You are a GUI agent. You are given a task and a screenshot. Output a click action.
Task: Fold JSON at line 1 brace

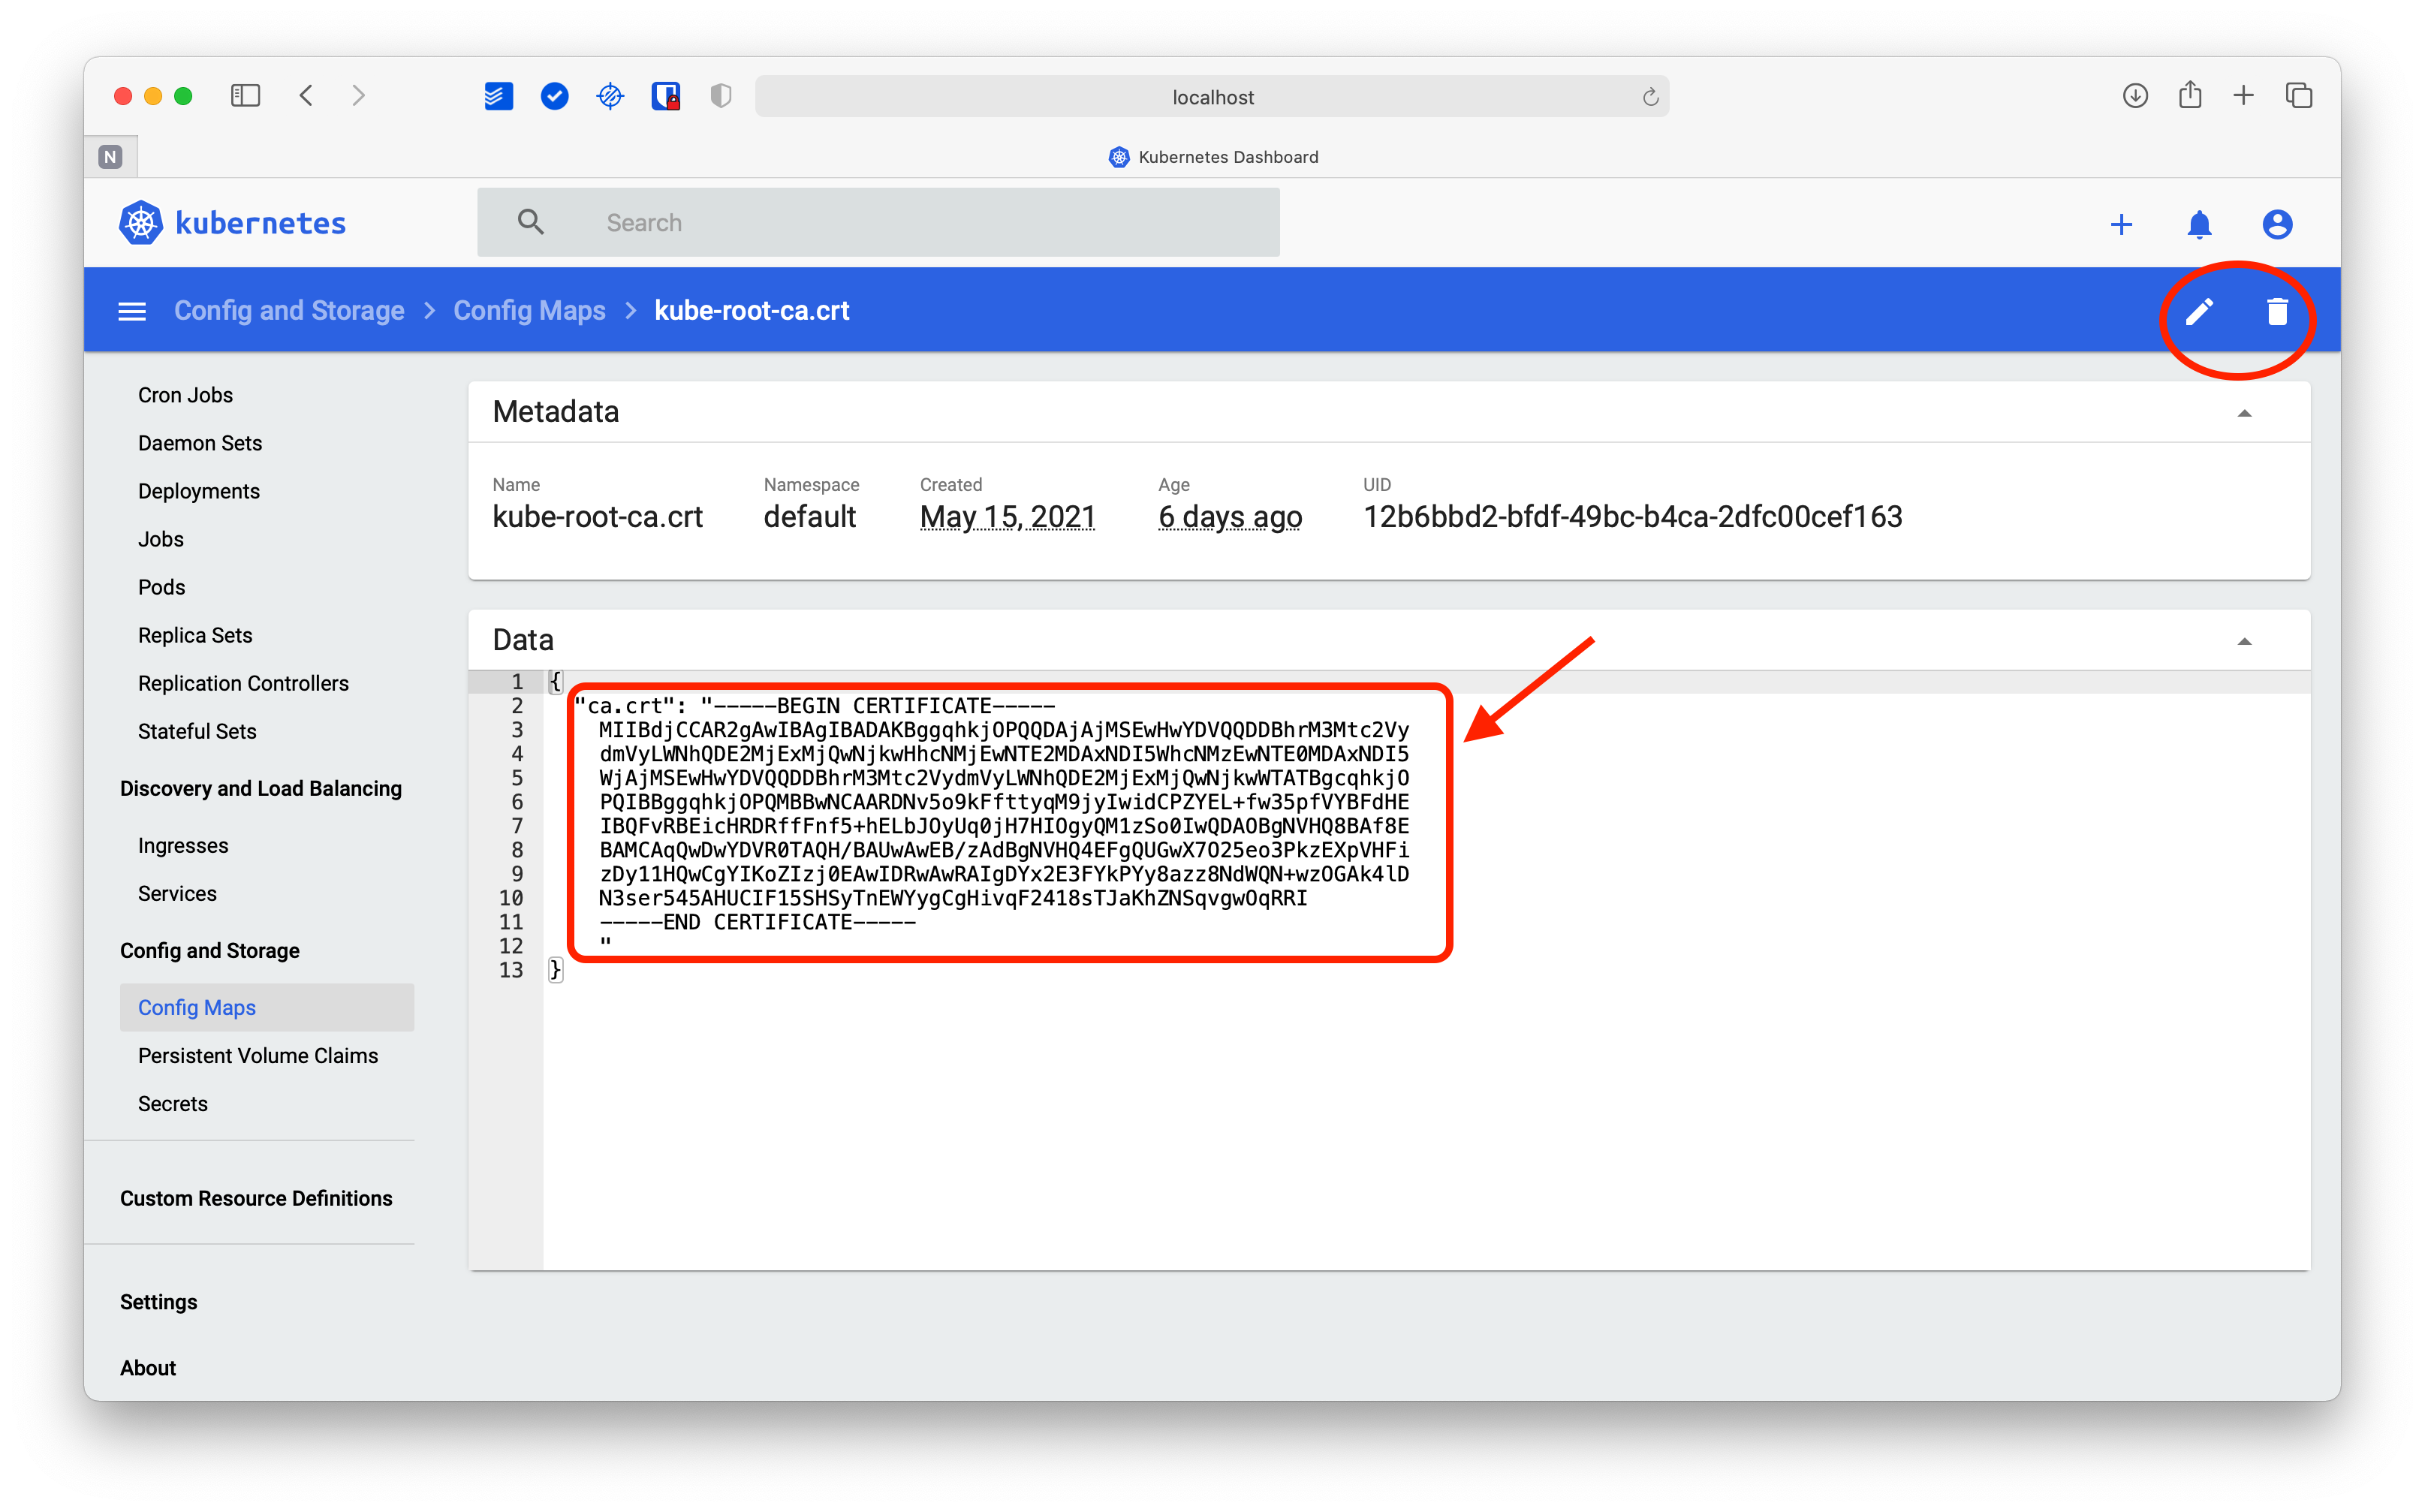pos(555,682)
